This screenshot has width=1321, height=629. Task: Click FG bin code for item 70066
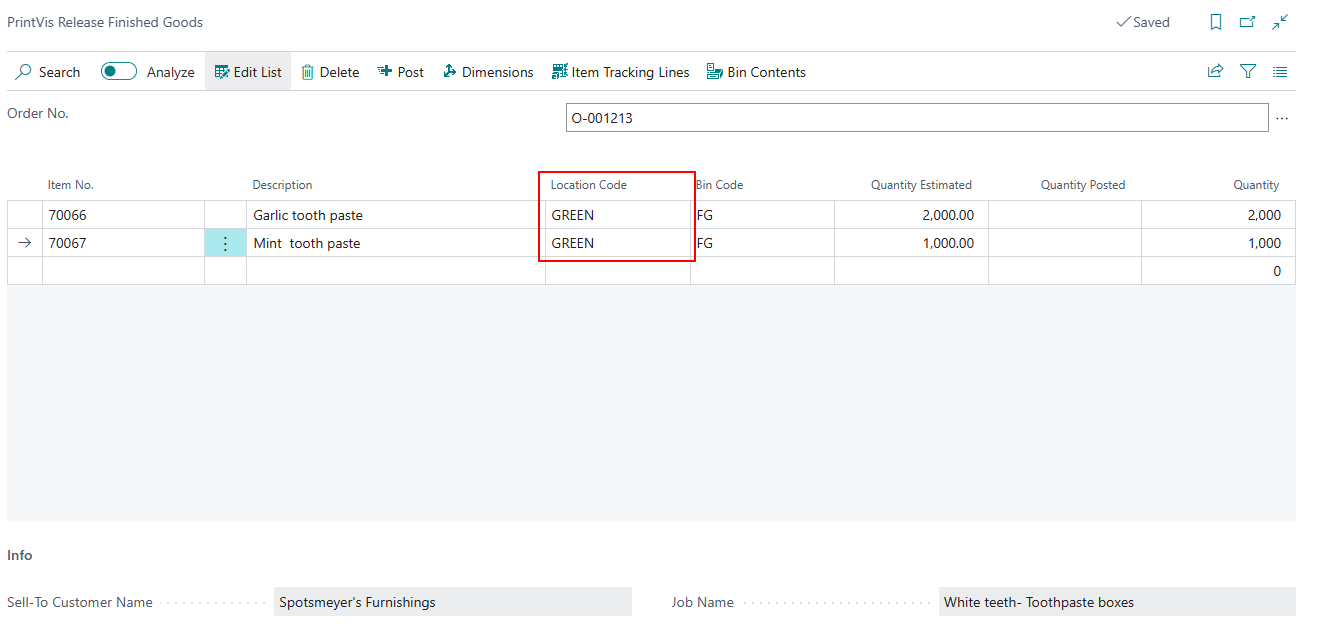(762, 215)
